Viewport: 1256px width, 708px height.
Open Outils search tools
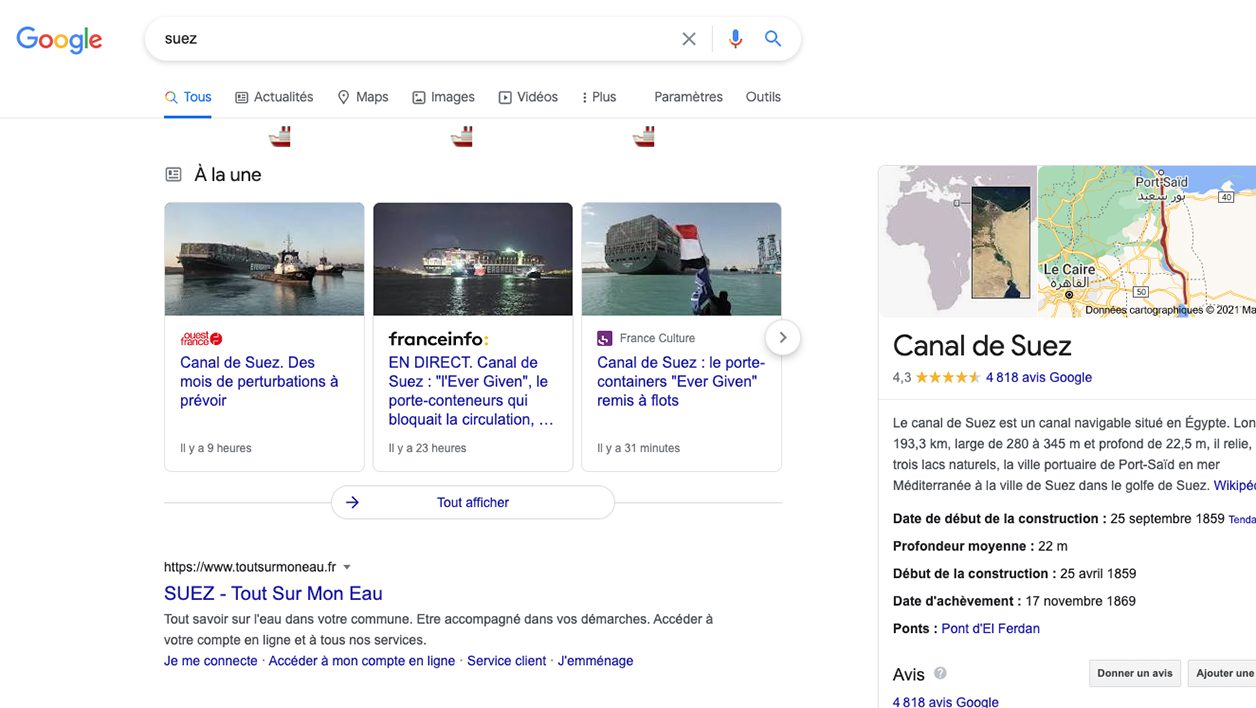(x=763, y=97)
